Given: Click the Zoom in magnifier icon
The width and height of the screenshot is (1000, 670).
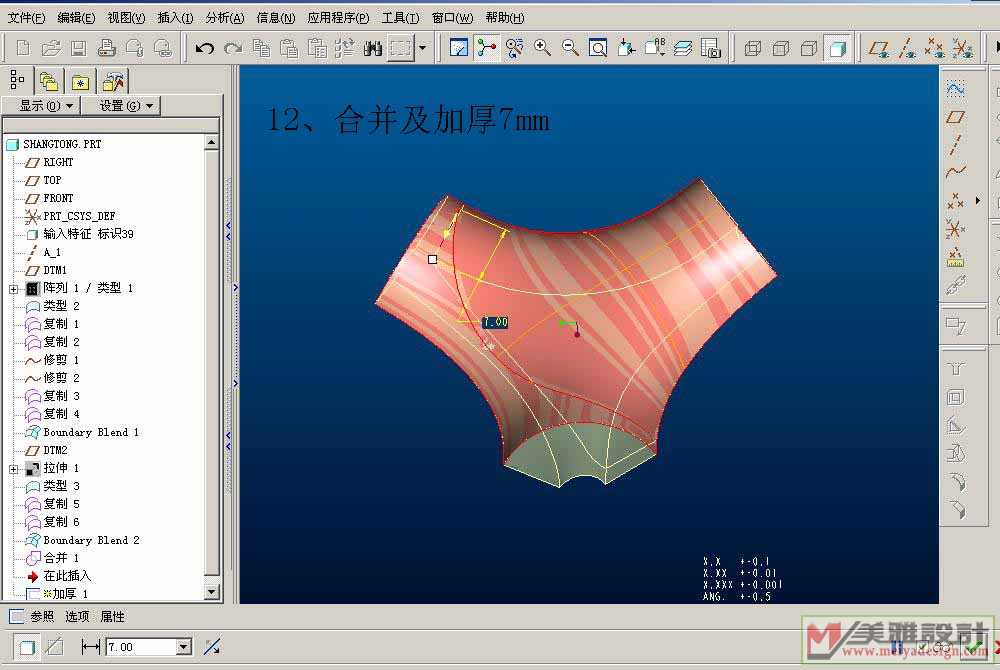Looking at the screenshot, I should [542, 48].
